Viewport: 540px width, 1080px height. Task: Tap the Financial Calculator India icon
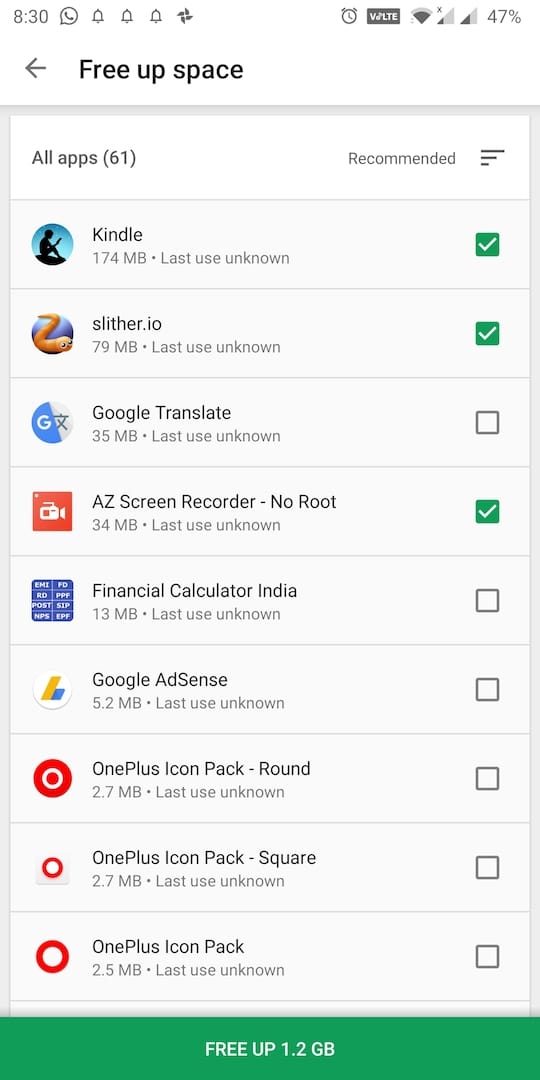52,600
